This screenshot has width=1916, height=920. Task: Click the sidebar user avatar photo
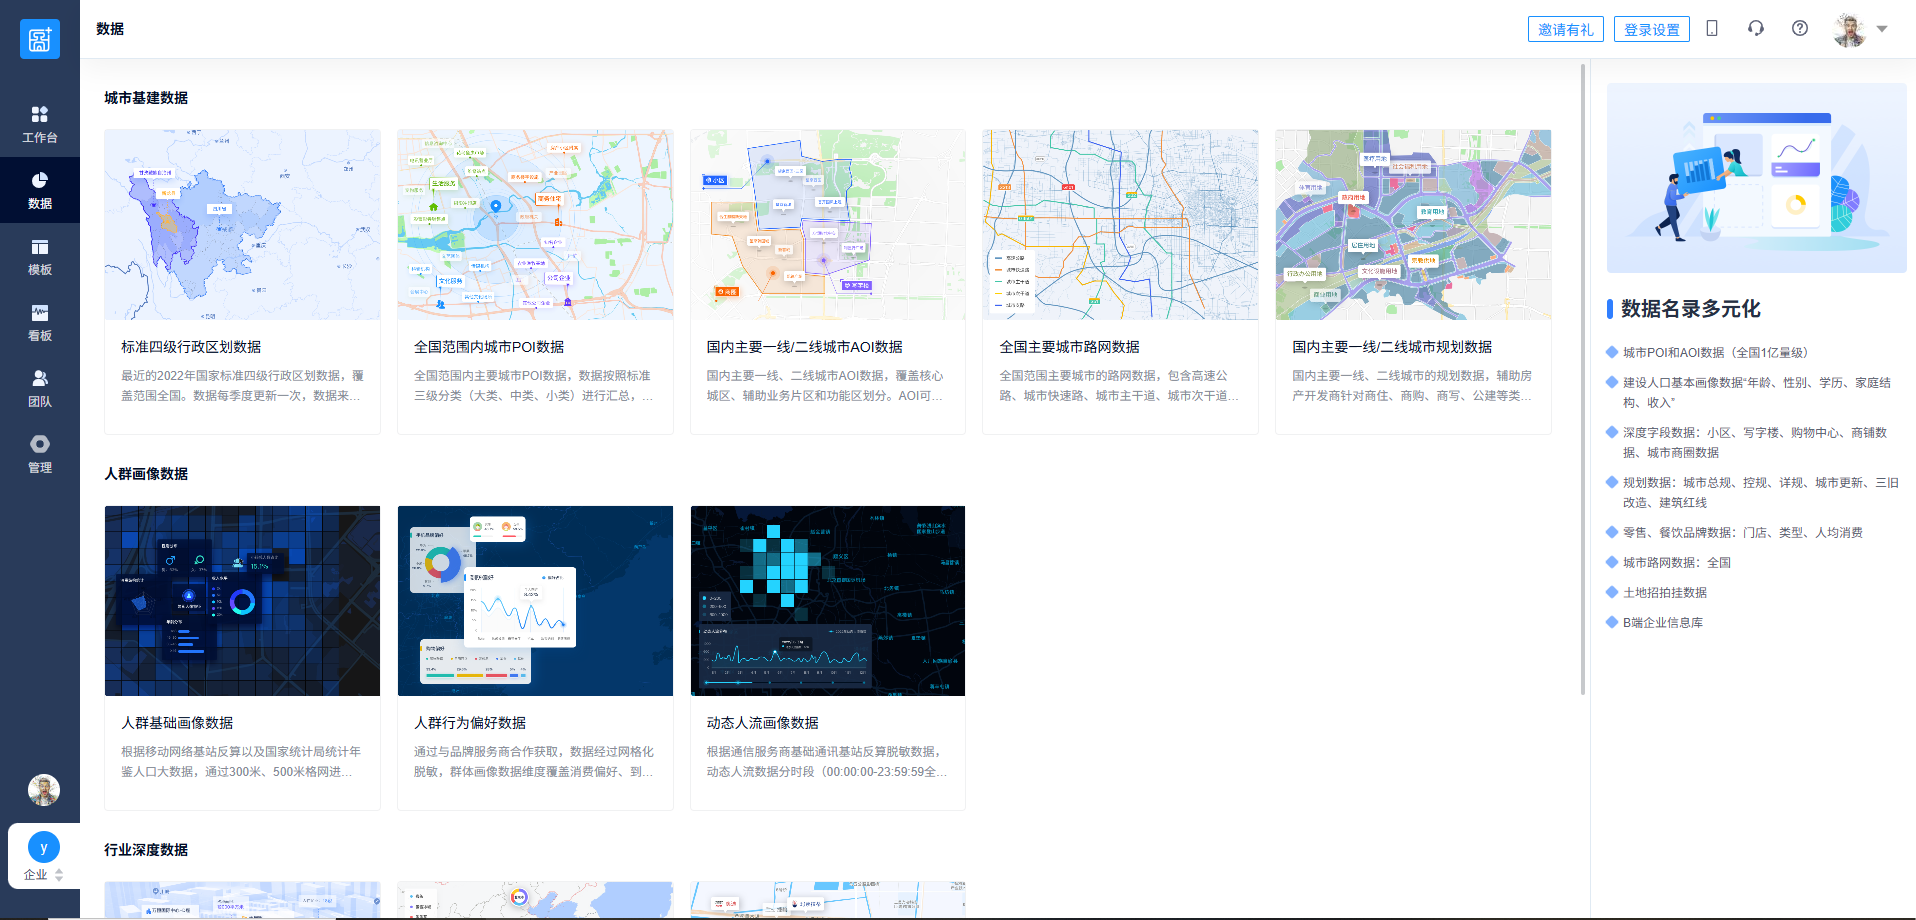[44, 790]
